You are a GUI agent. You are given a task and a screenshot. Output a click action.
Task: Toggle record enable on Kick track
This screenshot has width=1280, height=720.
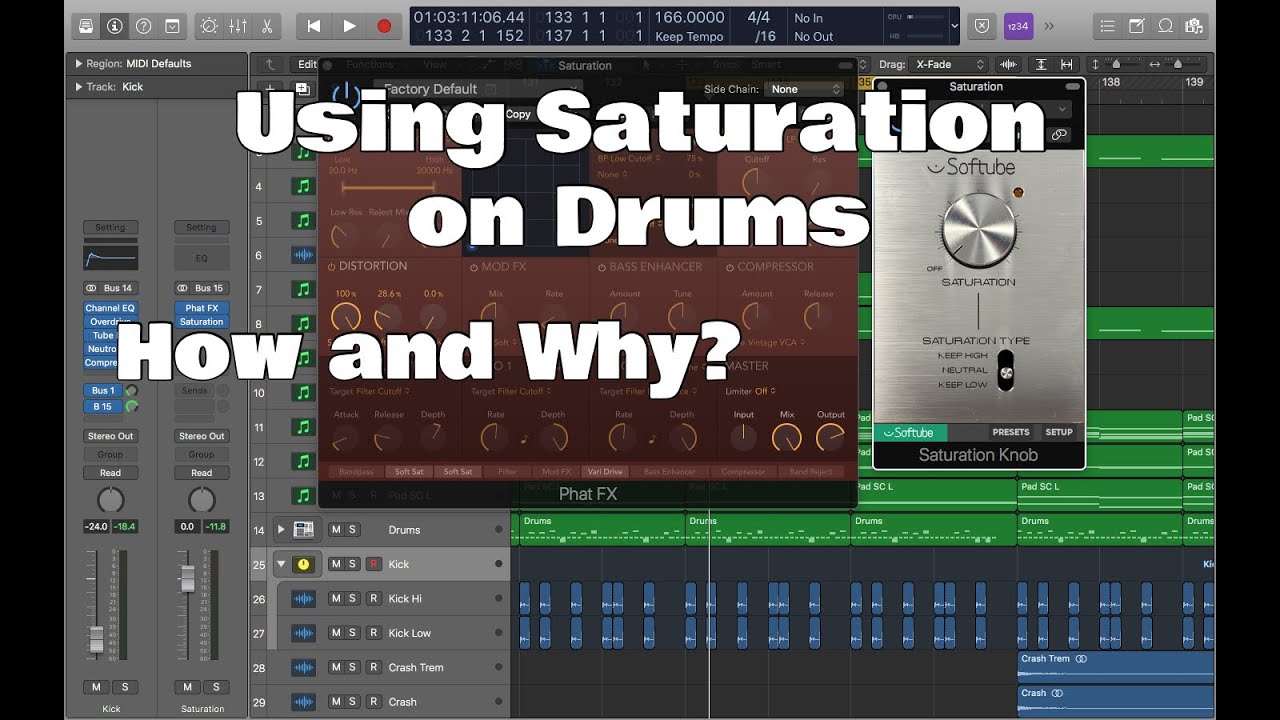pyautogui.click(x=373, y=564)
